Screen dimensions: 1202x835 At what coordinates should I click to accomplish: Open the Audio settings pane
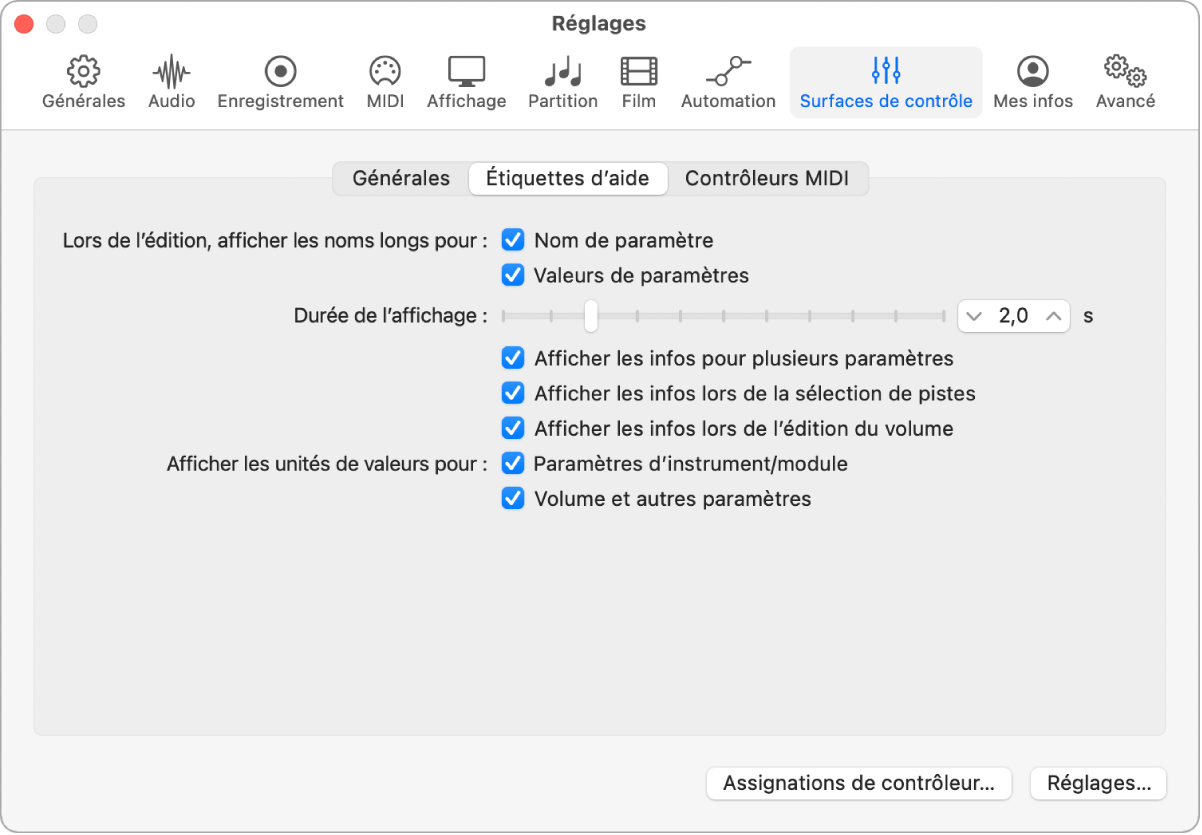170,80
